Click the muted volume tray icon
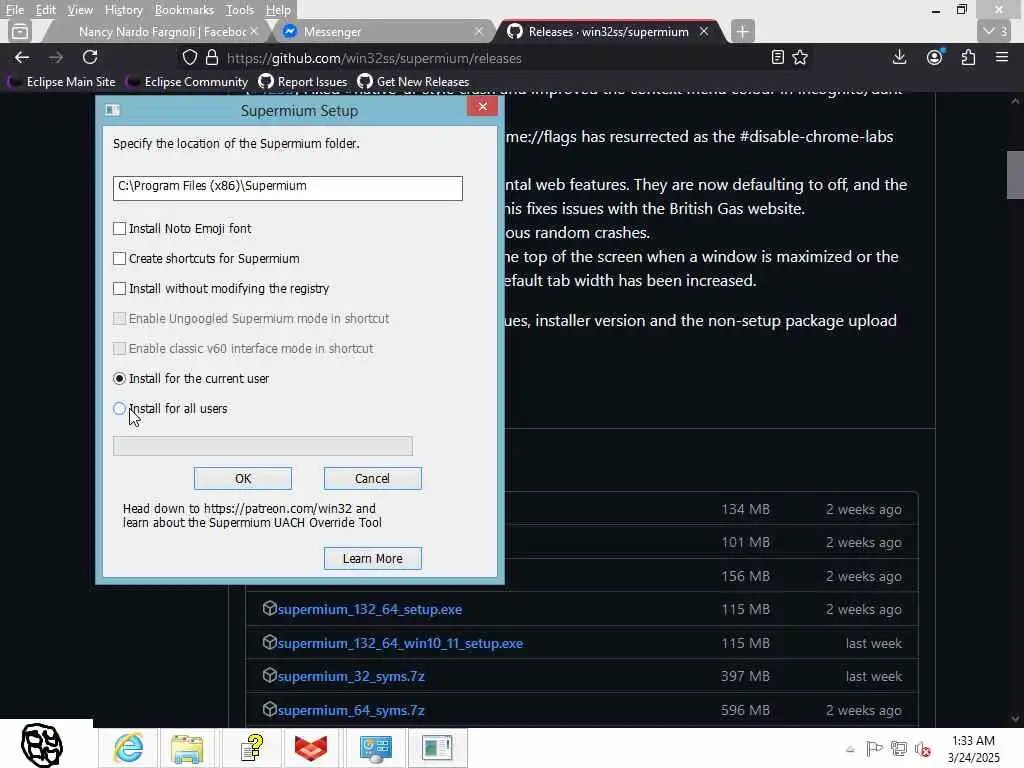 [922, 748]
